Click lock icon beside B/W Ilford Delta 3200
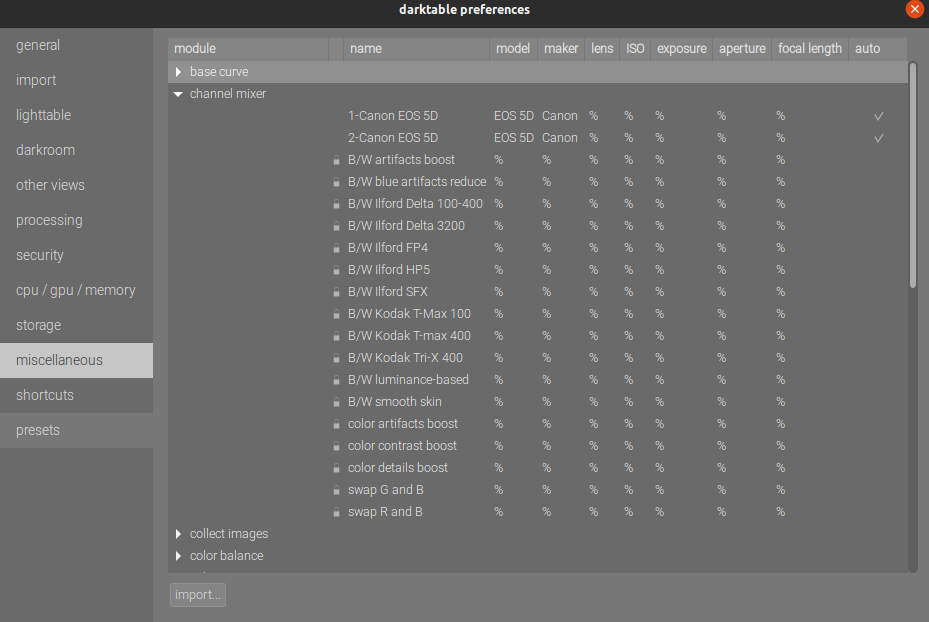This screenshot has height=622, width=929. pos(336,226)
